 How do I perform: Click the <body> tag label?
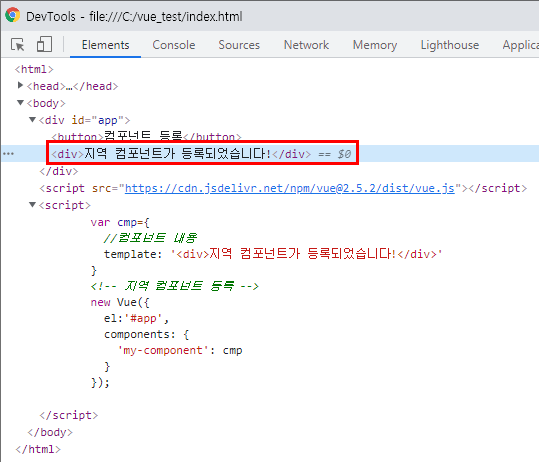46,103
